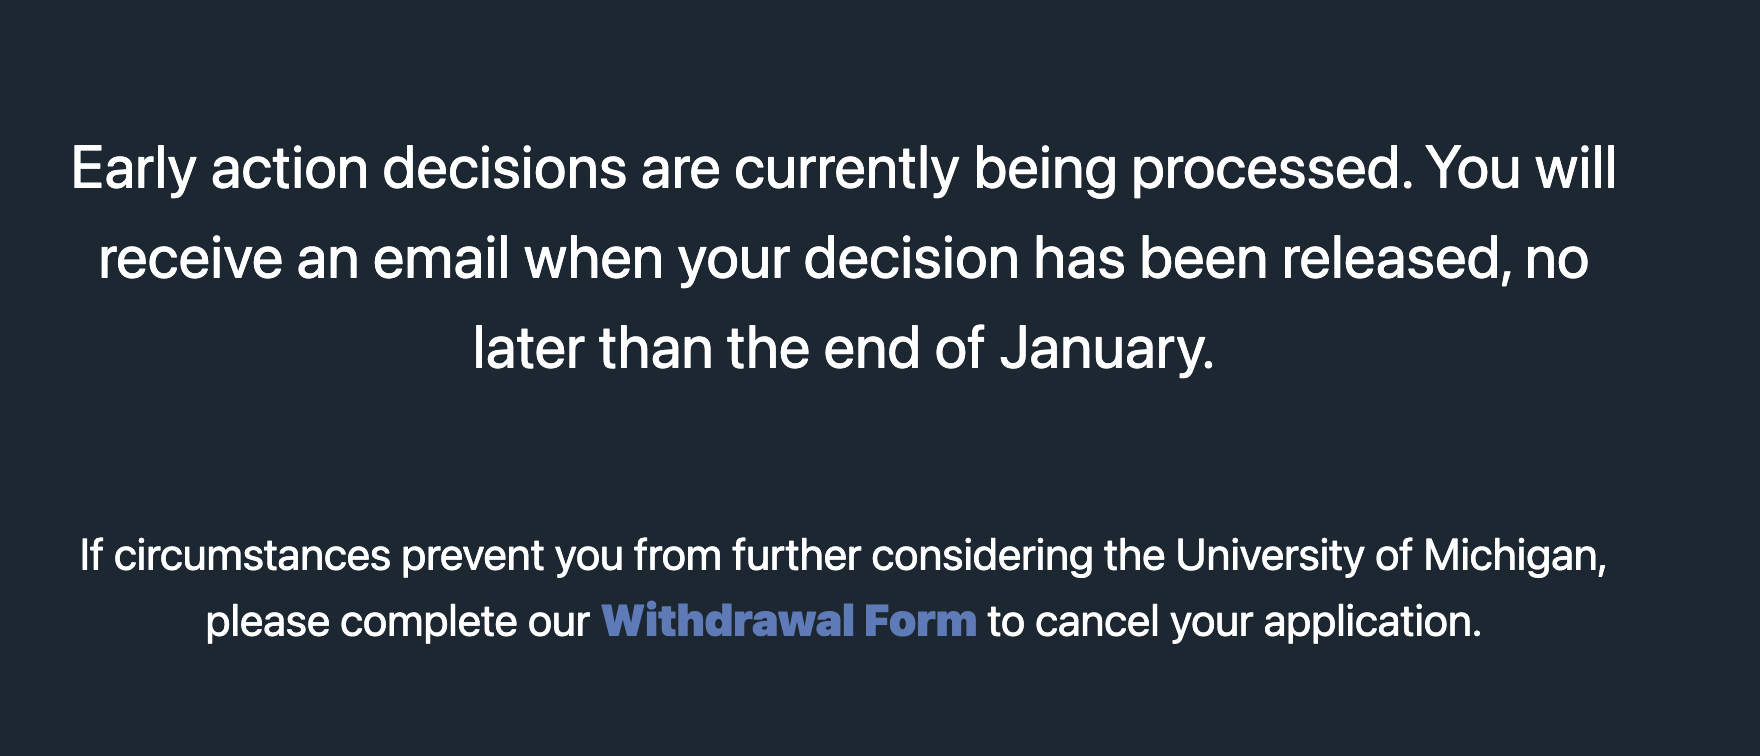Click the word "currently" in the heading
The image size is (1760, 756).
point(846,169)
